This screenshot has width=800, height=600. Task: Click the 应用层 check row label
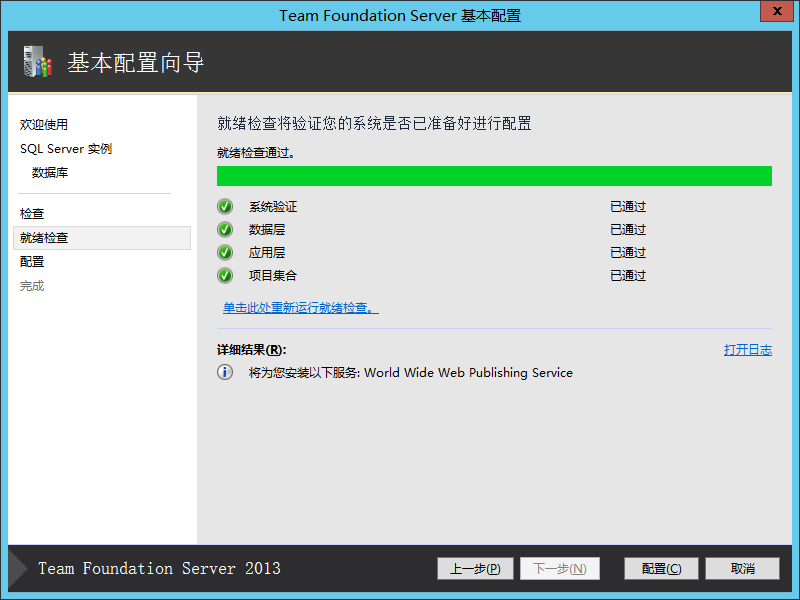pyautogui.click(x=267, y=253)
